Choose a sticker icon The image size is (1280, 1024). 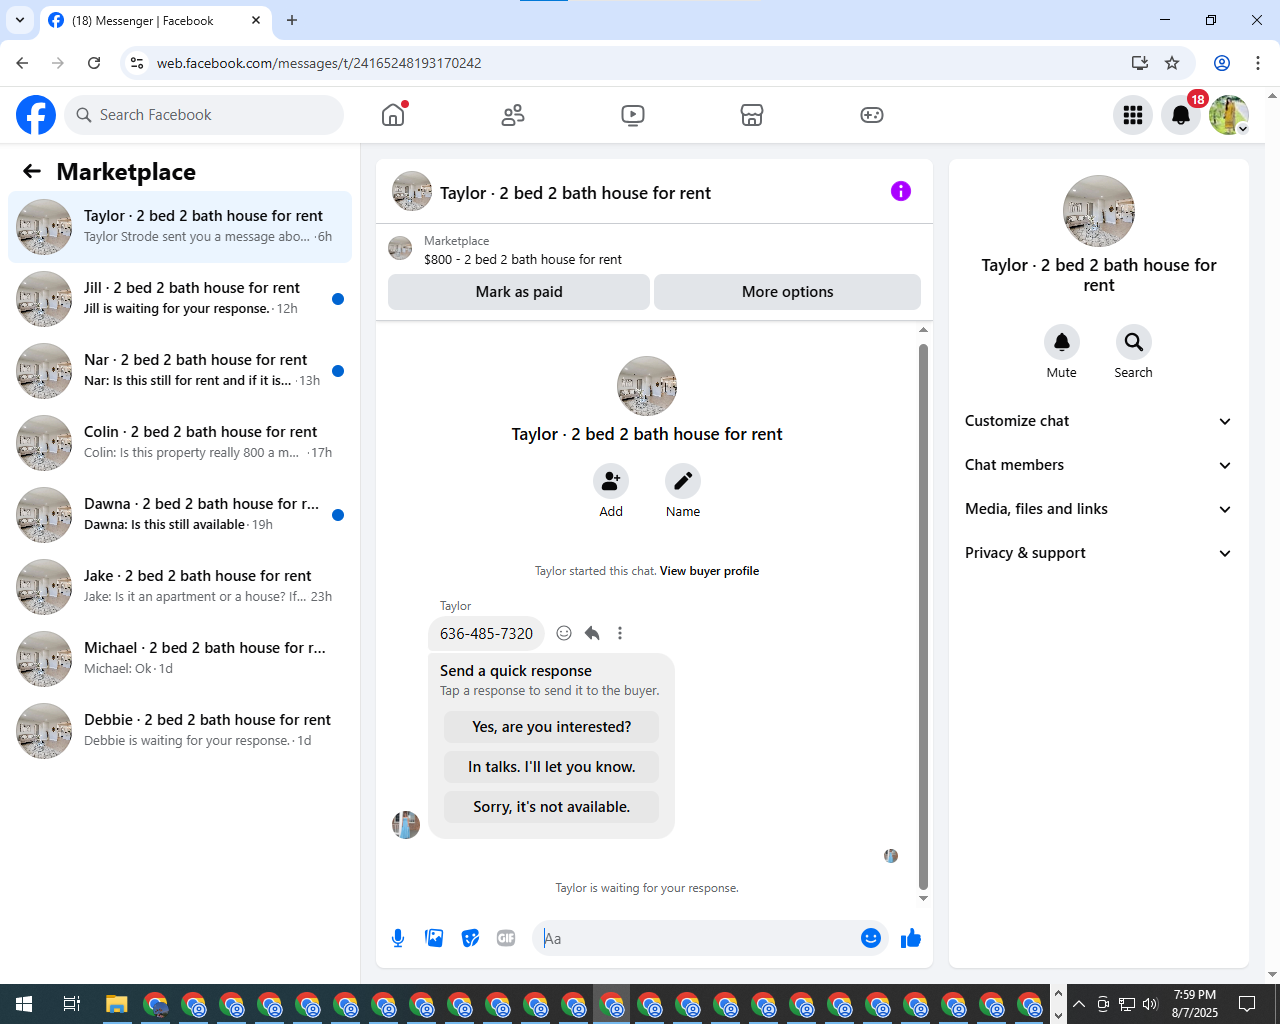pyautogui.click(x=470, y=938)
